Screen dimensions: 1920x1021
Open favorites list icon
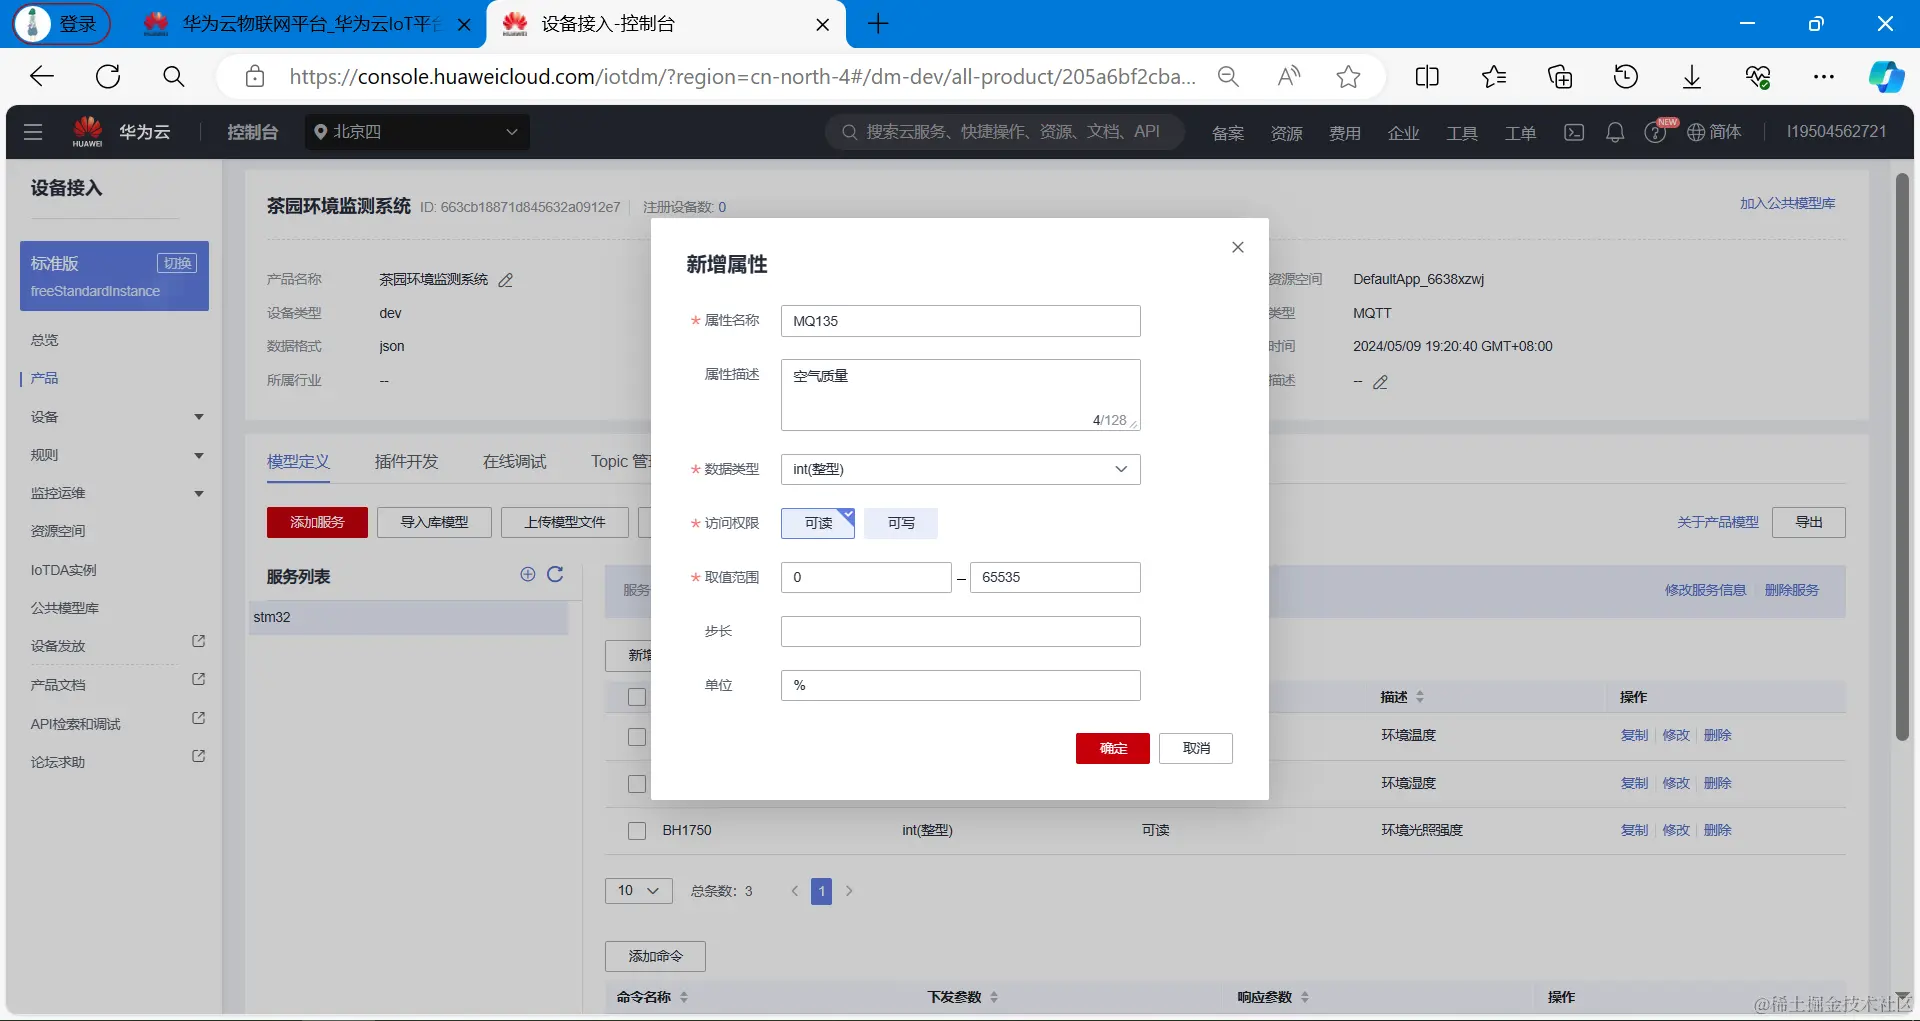pyautogui.click(x=1494, y=77)
